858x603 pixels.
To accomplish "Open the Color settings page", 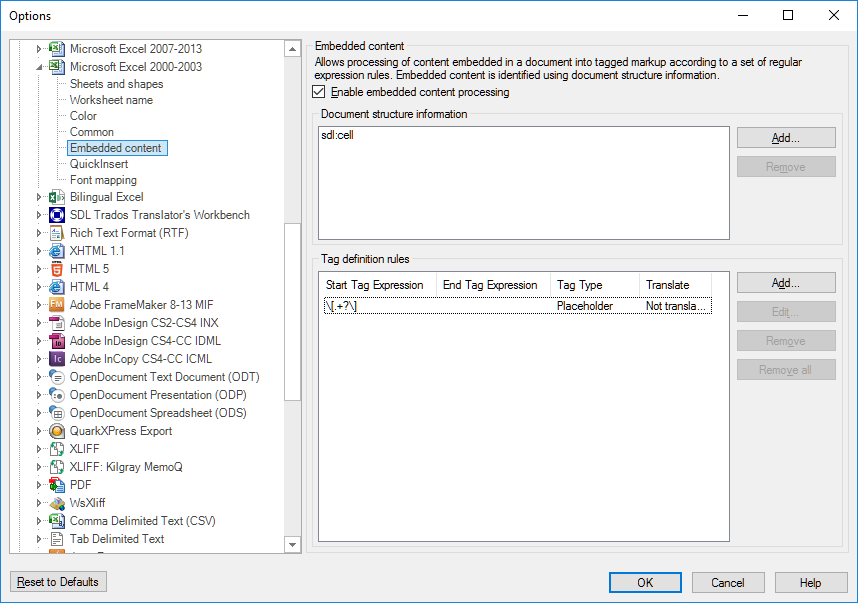I will tap(83, 115).
